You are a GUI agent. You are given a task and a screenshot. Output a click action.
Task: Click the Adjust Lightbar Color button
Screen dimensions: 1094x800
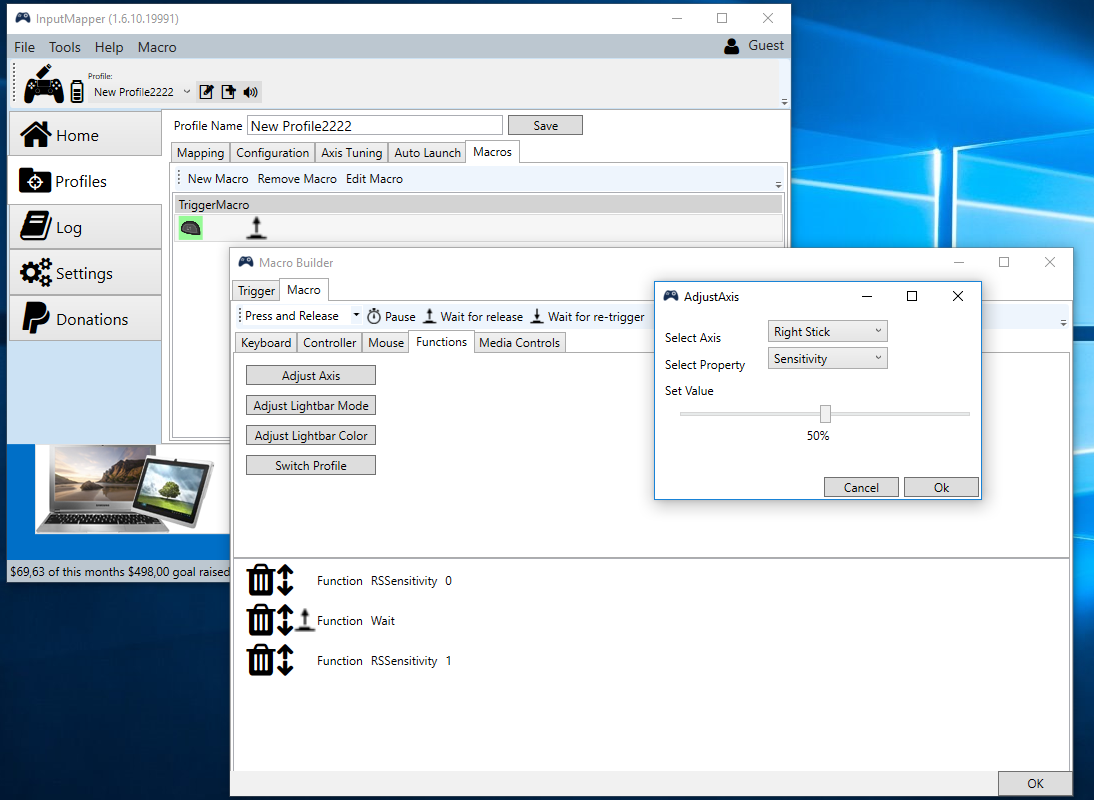pyautogui.click(x=311, y=435)
